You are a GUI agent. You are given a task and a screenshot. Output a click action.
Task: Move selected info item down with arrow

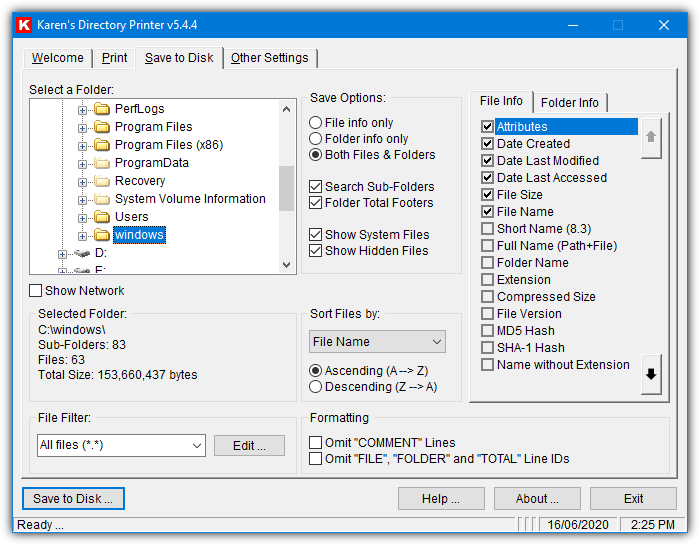pyautogui.click(x=651, y=374)
